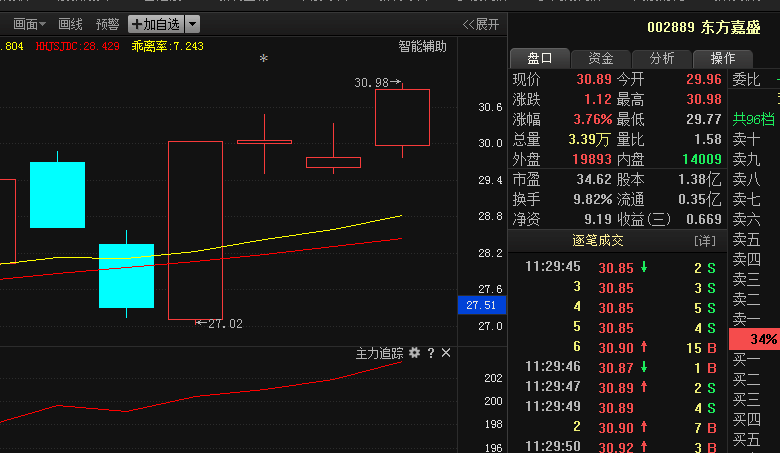Click the 委比 label
Viewport: 780px width, 453px height.
click(x=747, y=79)
